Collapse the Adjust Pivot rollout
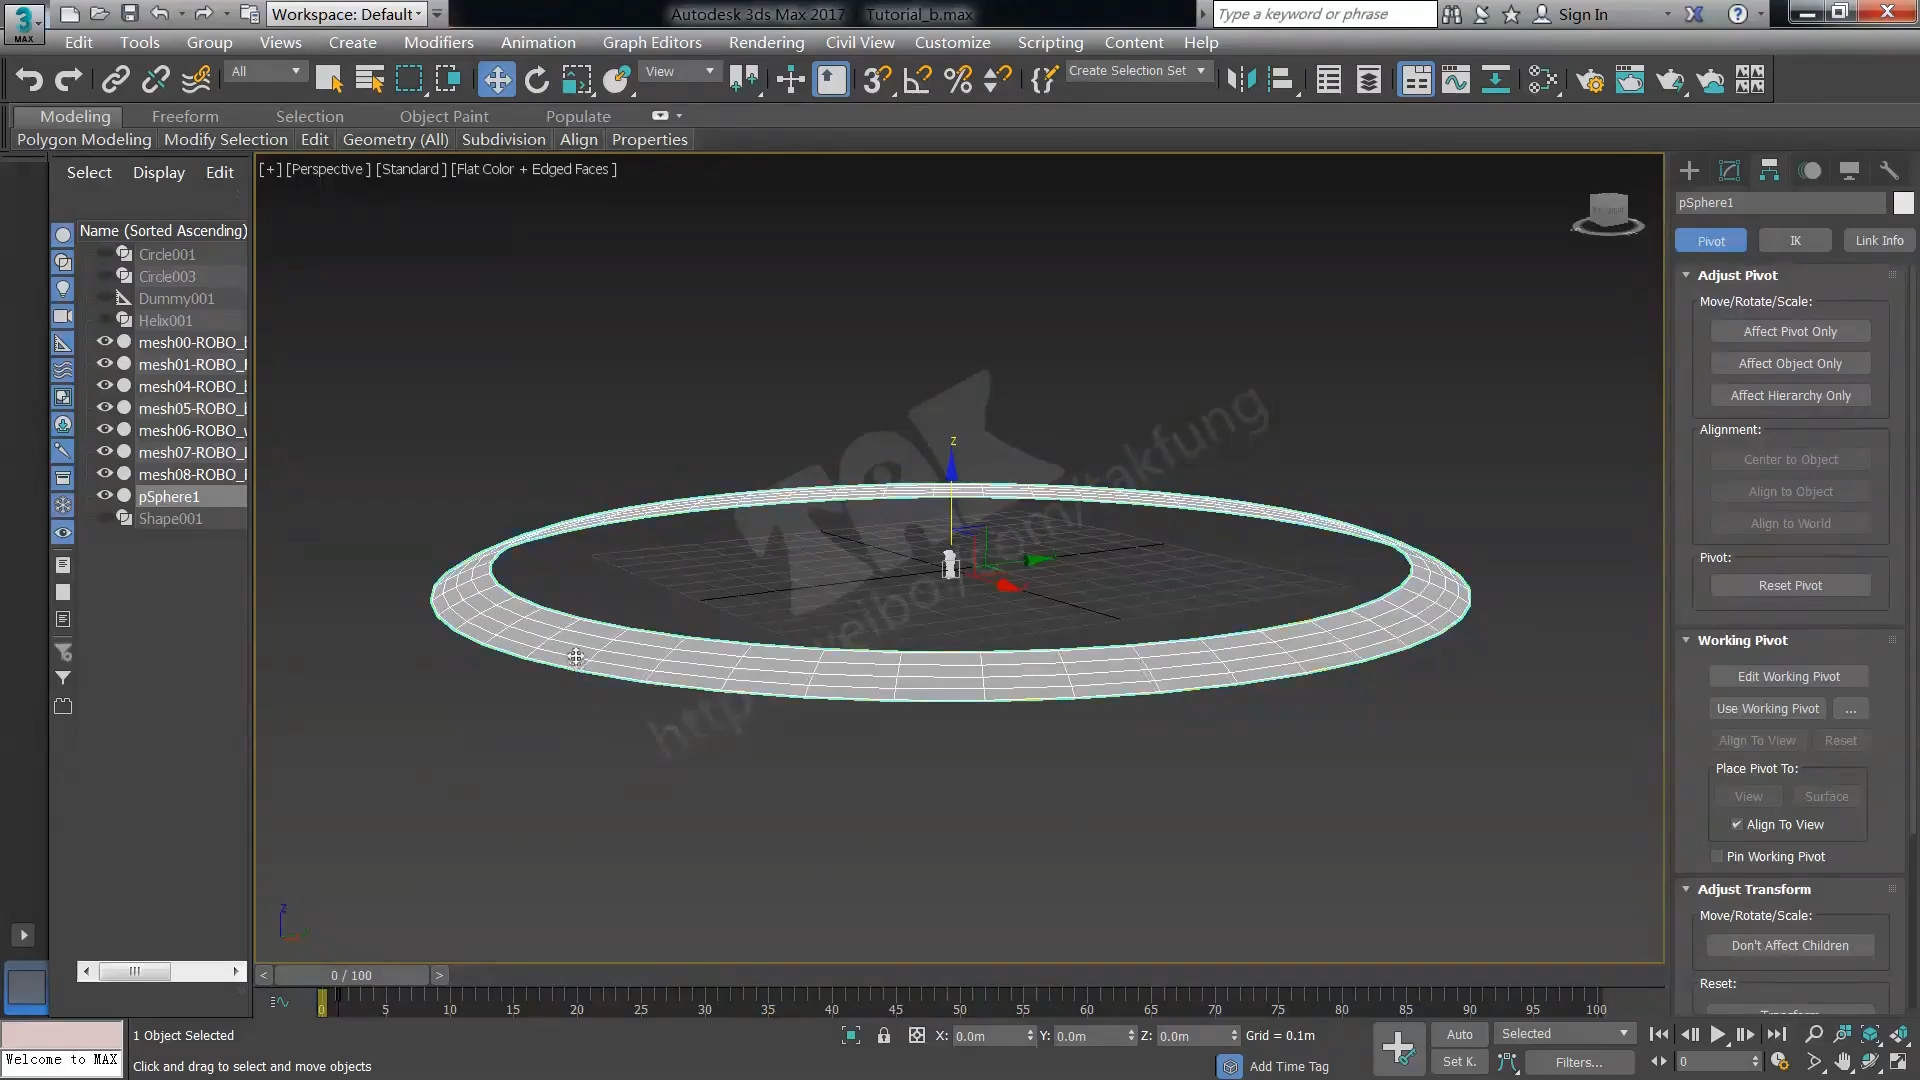 1686,275
